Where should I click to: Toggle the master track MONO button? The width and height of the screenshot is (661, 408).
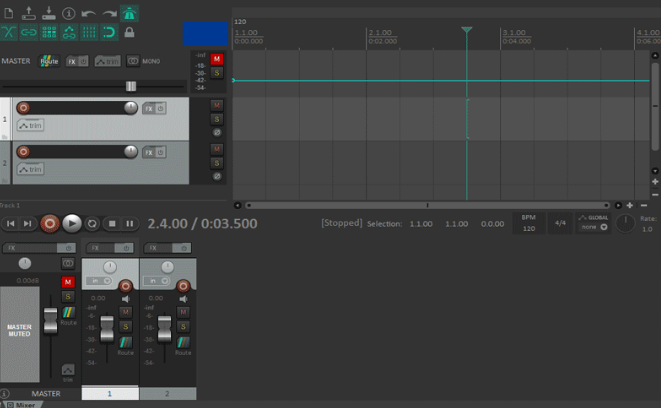133,61
